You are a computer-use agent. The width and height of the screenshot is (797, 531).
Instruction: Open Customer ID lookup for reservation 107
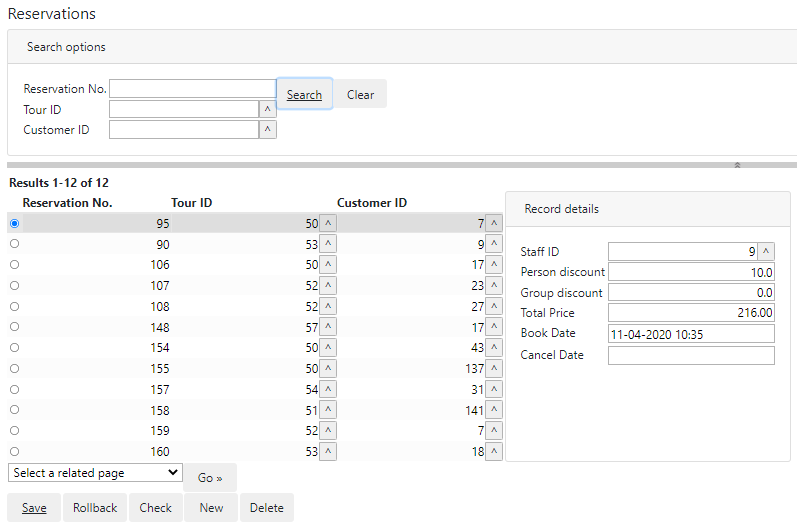[494, 286]
